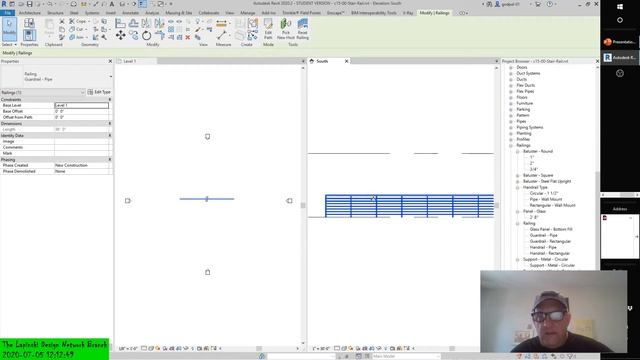Screen dimensions: 640x360
Task: Click the Base Offset value field
Action: click(82, 111)
